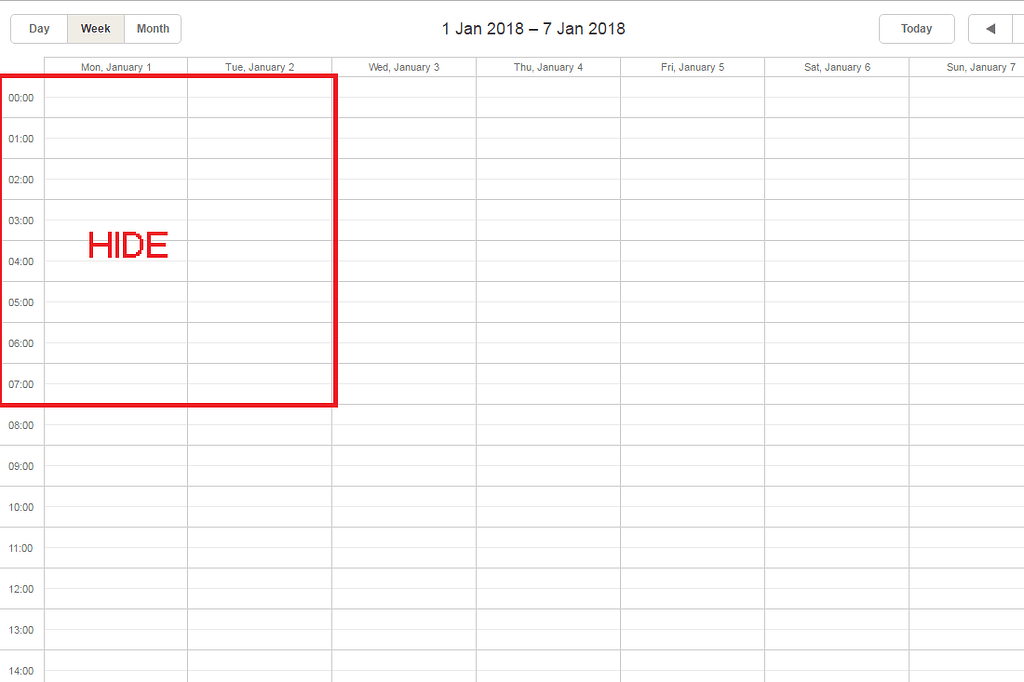Click the 06:00 time label
The image size is (1024, 682).
[x=21, y=344]
